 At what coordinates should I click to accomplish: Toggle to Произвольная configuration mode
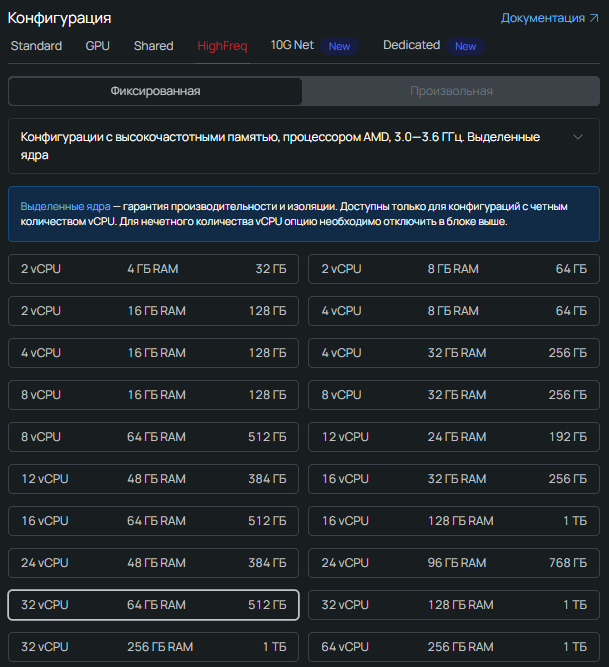[451, 91]
